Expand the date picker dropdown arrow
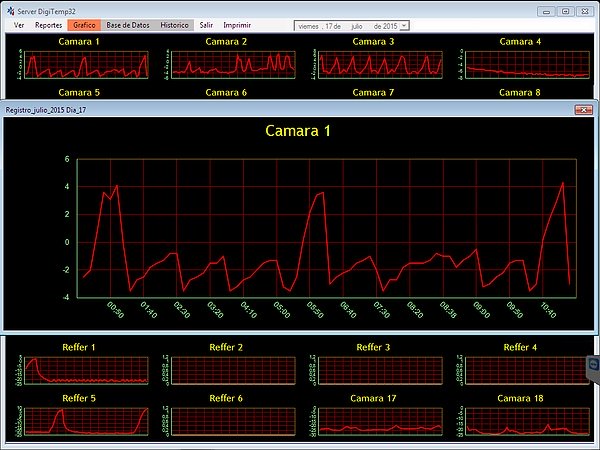 click(404, 25)
